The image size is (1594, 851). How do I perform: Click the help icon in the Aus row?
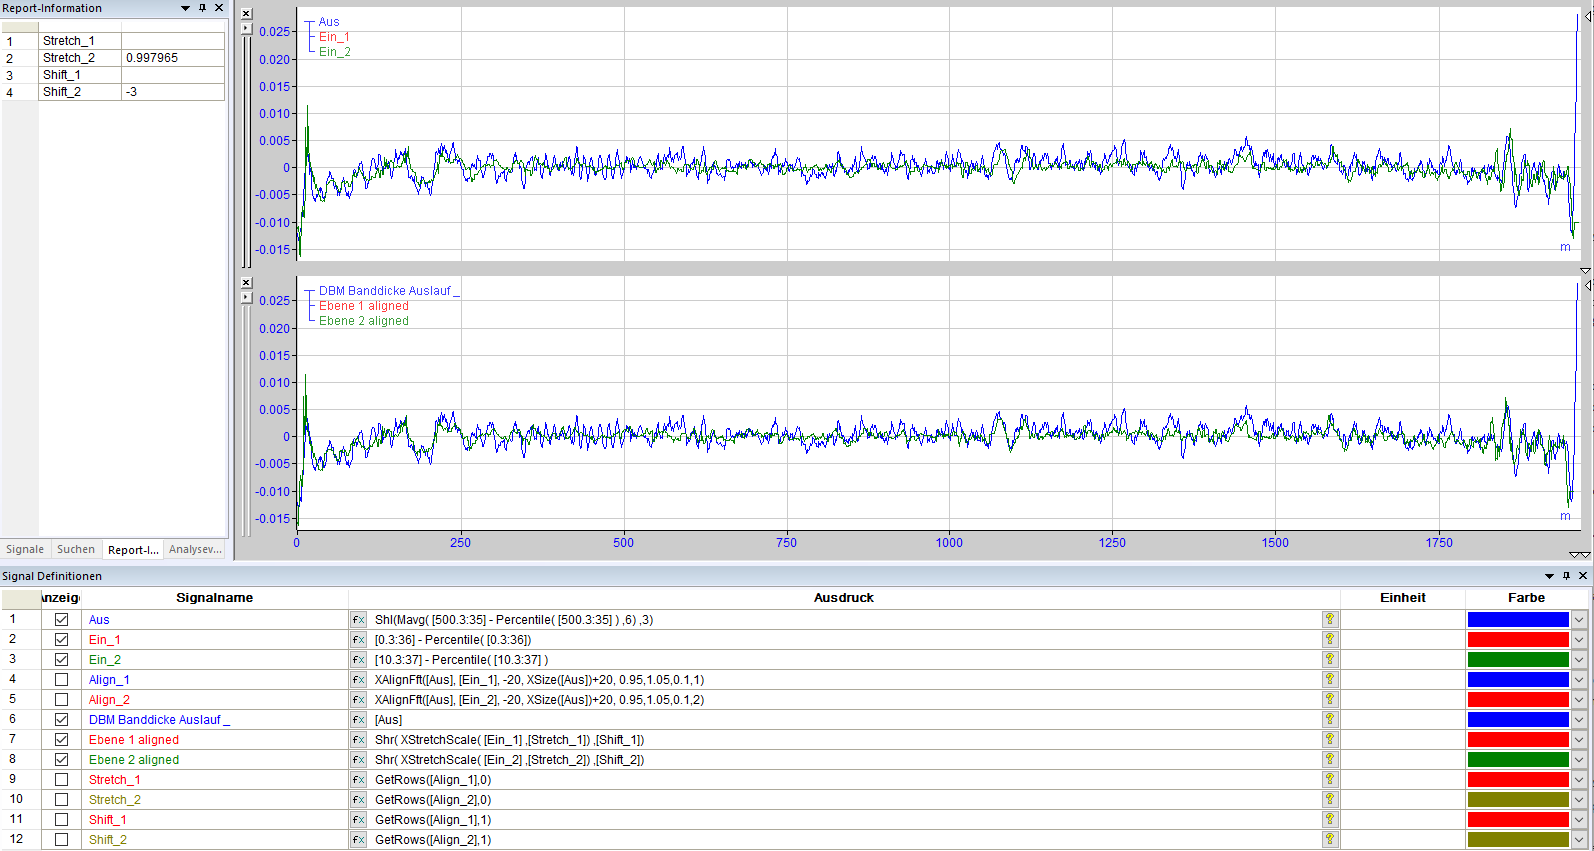tap(1330, 620)
